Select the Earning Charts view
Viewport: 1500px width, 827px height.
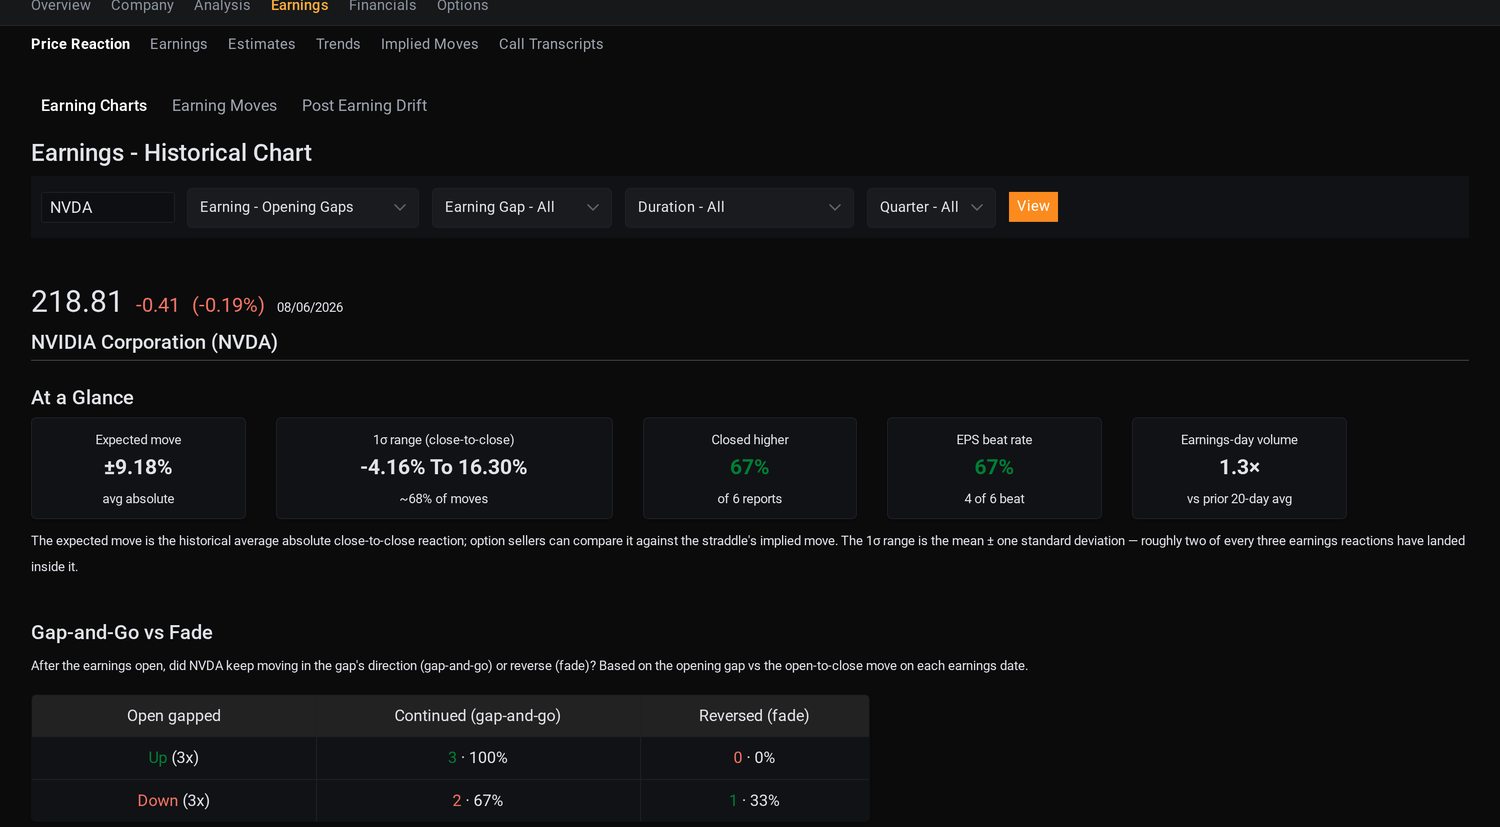coord(94,105)
